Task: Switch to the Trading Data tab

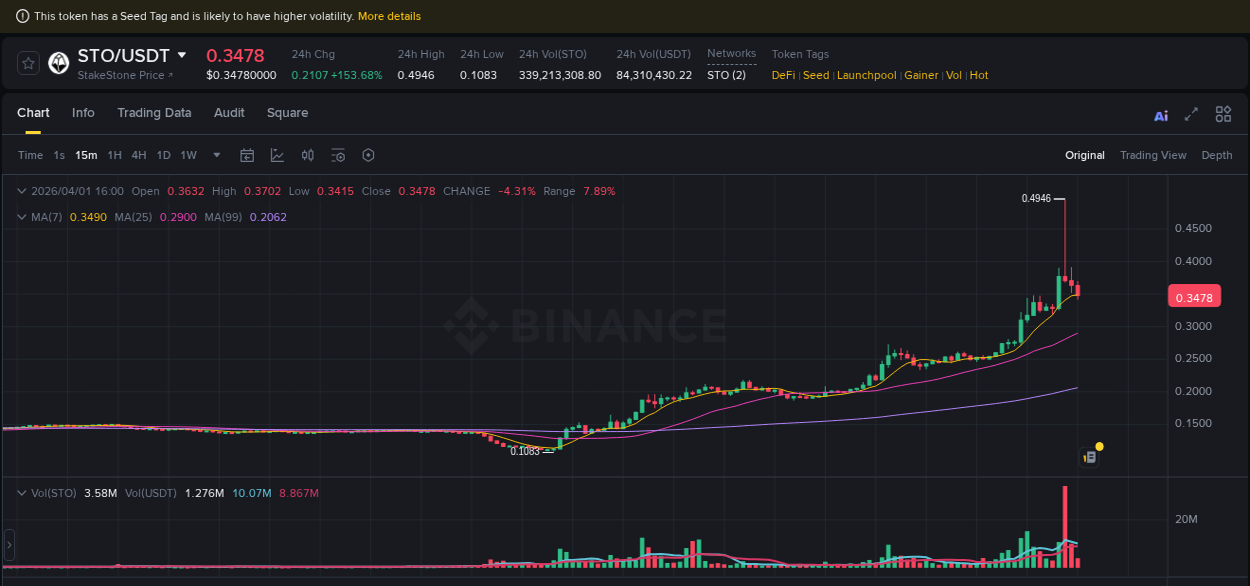Action: coord(154,113)
